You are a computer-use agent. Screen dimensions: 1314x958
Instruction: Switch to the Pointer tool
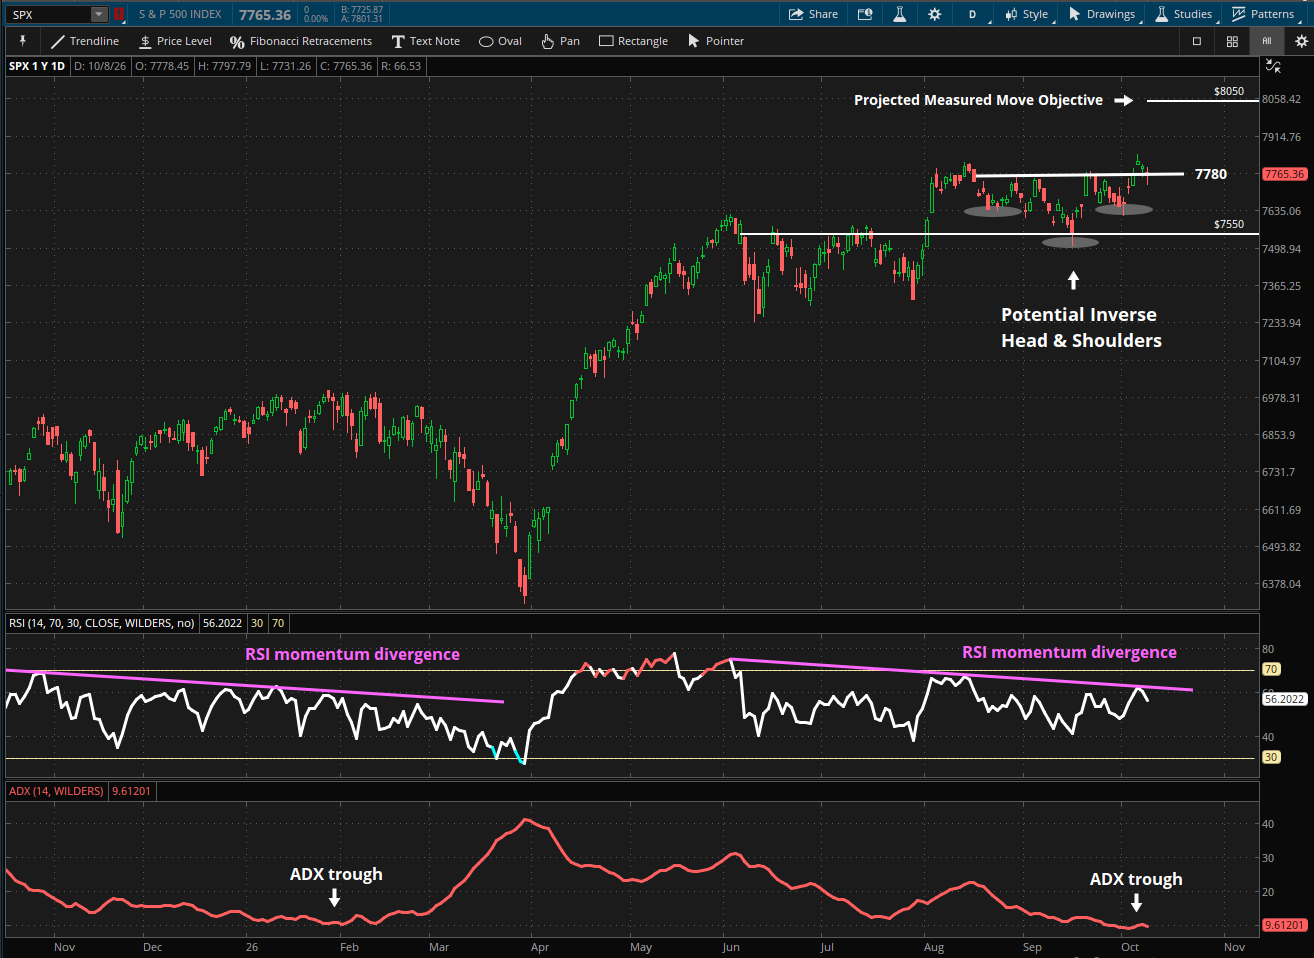(716, 41)
